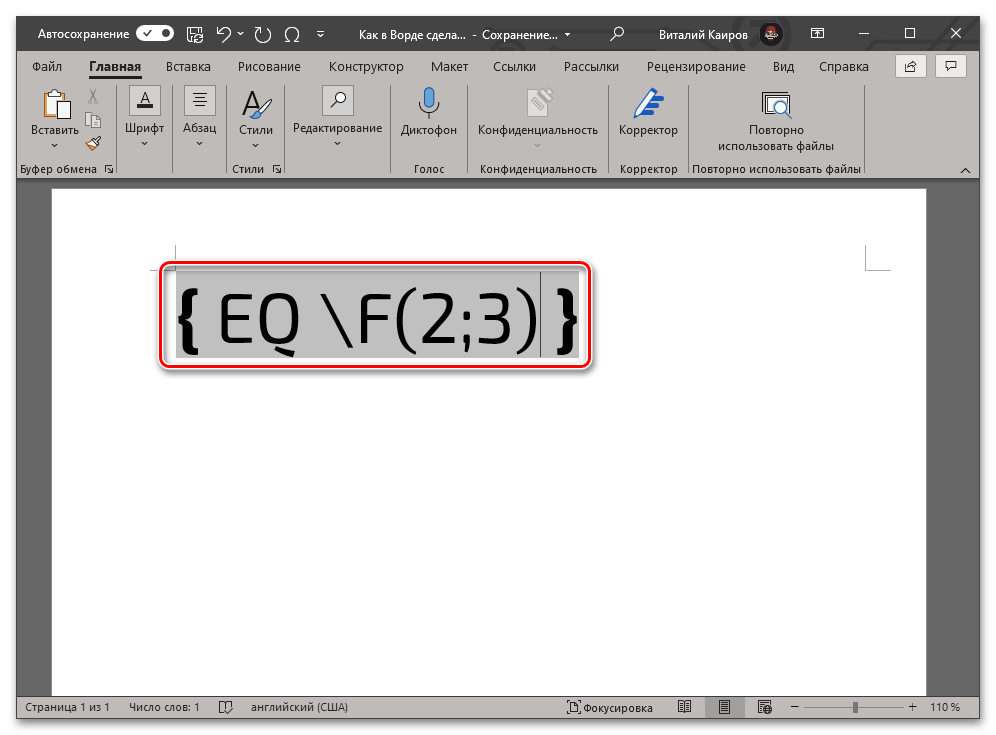Collapse the ribbon with the chevron
996x735 pixels.
click(966, 170)
